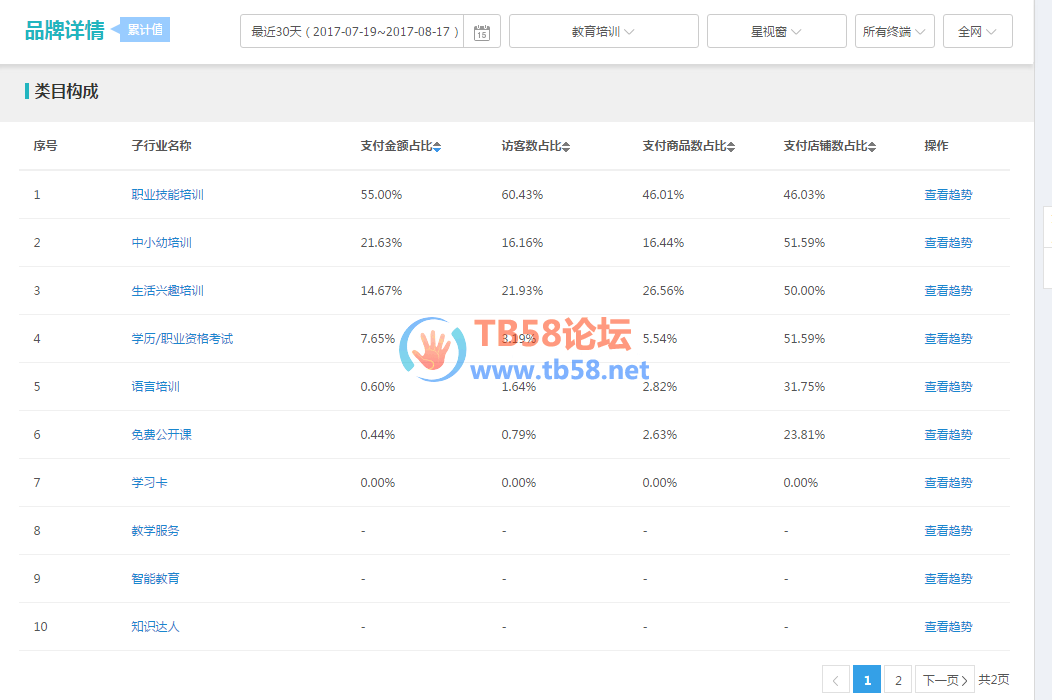Open 职业技能培训 sub-industry link
This screenshot has height=700, width=1052.
[167, 195]
